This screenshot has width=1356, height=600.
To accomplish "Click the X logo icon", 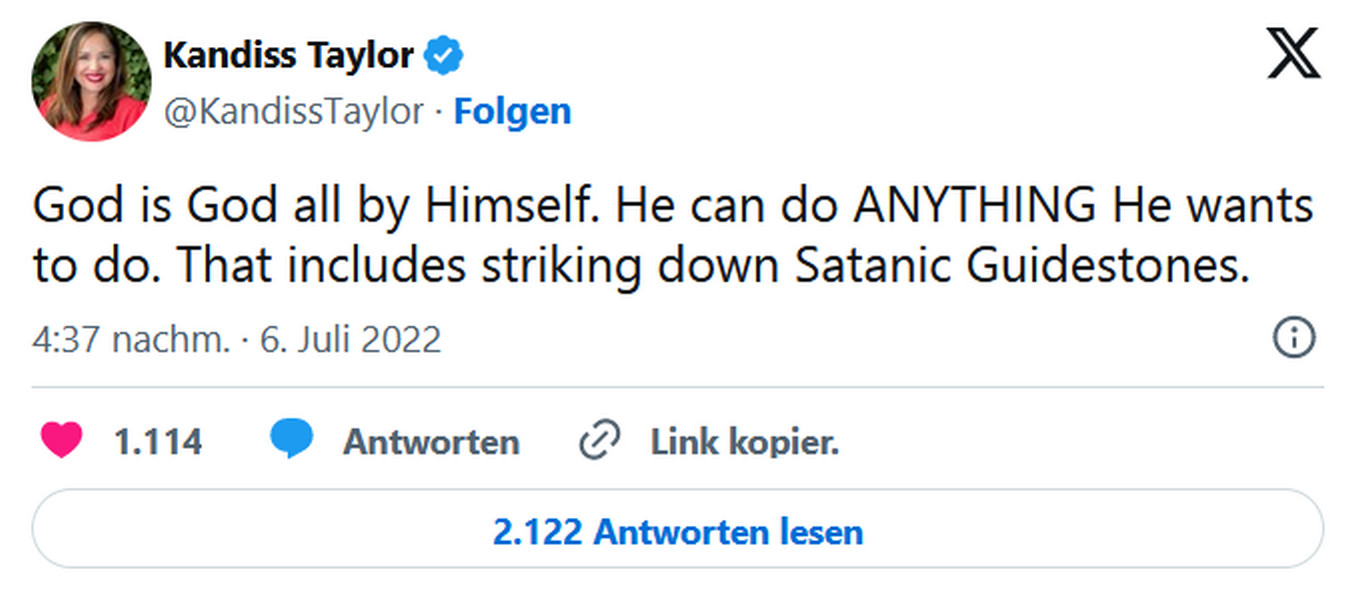I will 1293,53.
